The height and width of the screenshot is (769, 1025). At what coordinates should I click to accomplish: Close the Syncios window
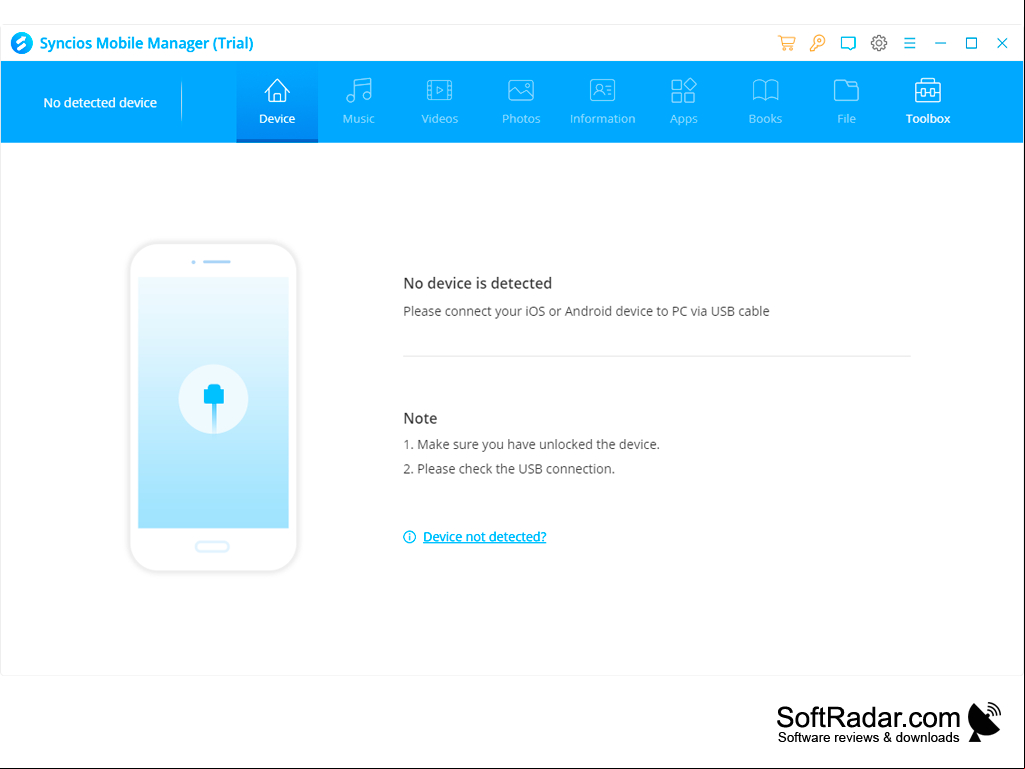pos(1002,43)
